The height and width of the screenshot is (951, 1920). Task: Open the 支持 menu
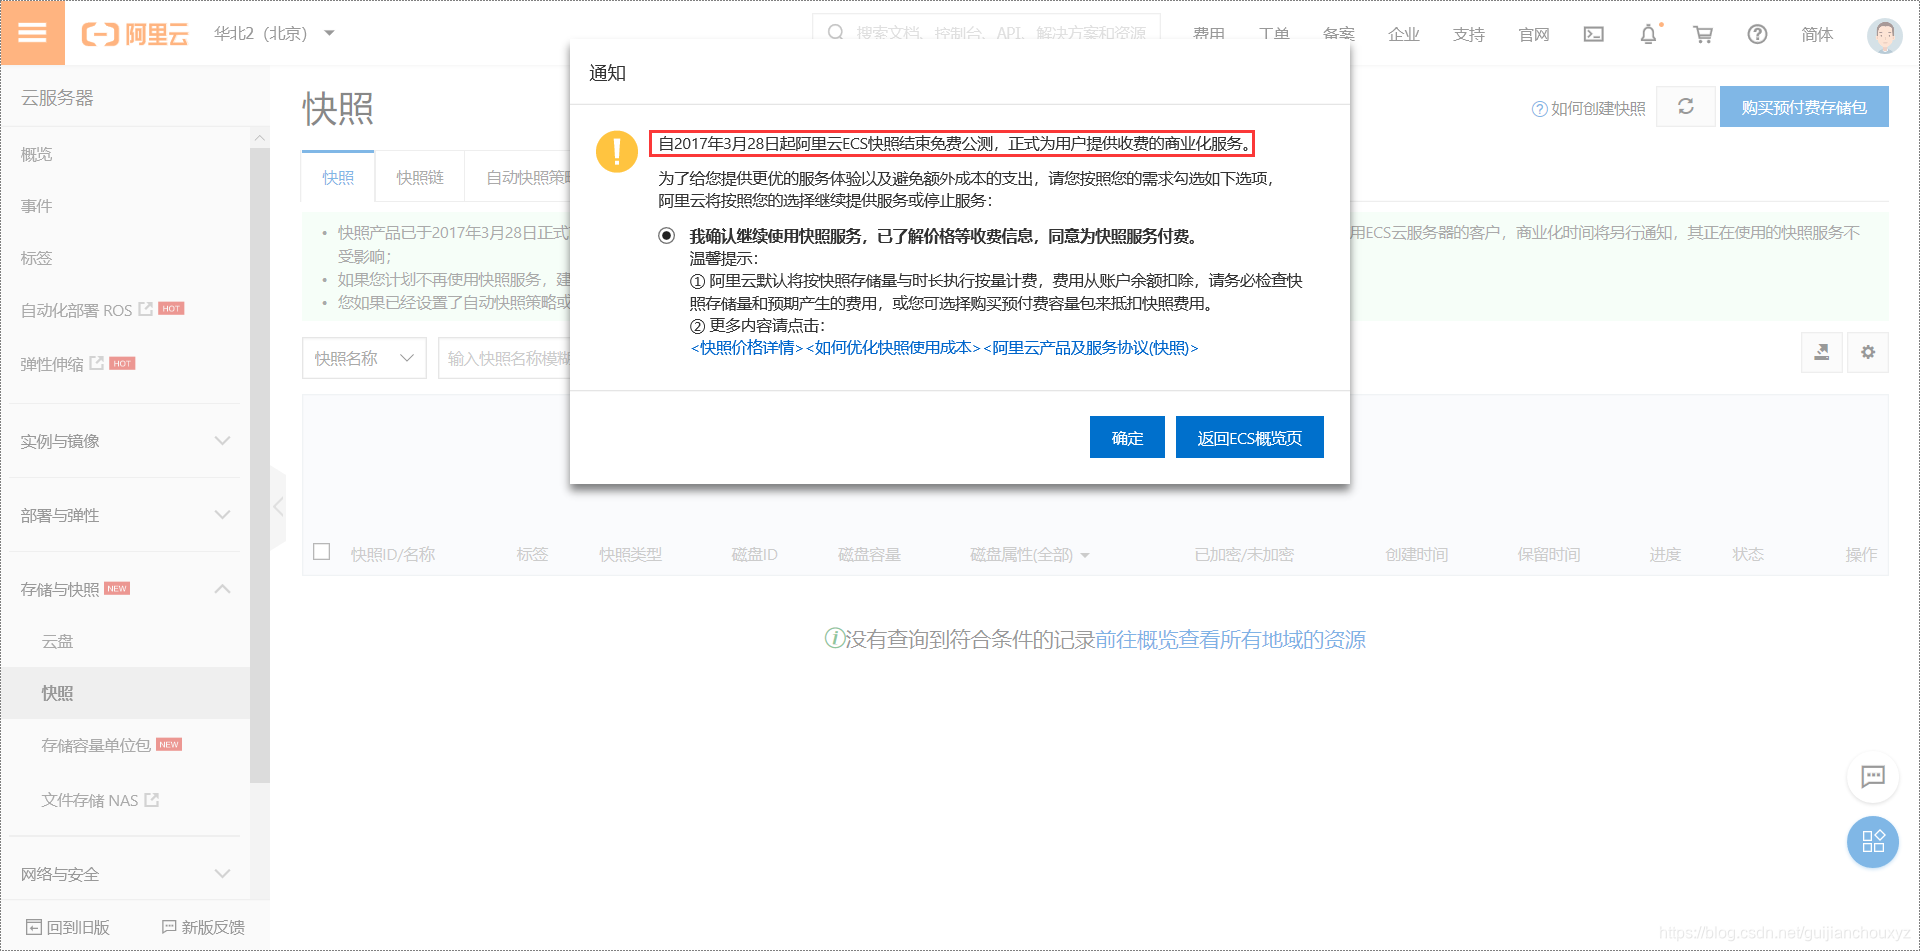pyautogui.click(x=1469, y=34)
